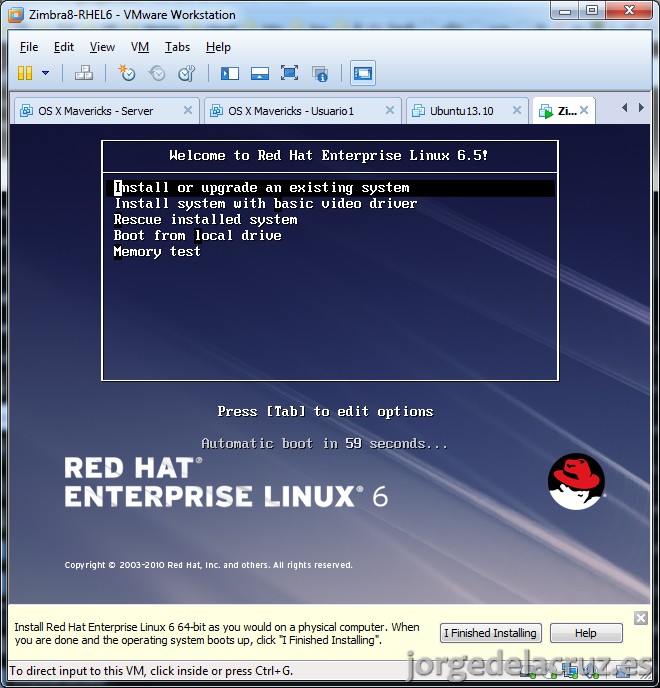Open the View menu

pyautogui.click(x=102, y=47)
